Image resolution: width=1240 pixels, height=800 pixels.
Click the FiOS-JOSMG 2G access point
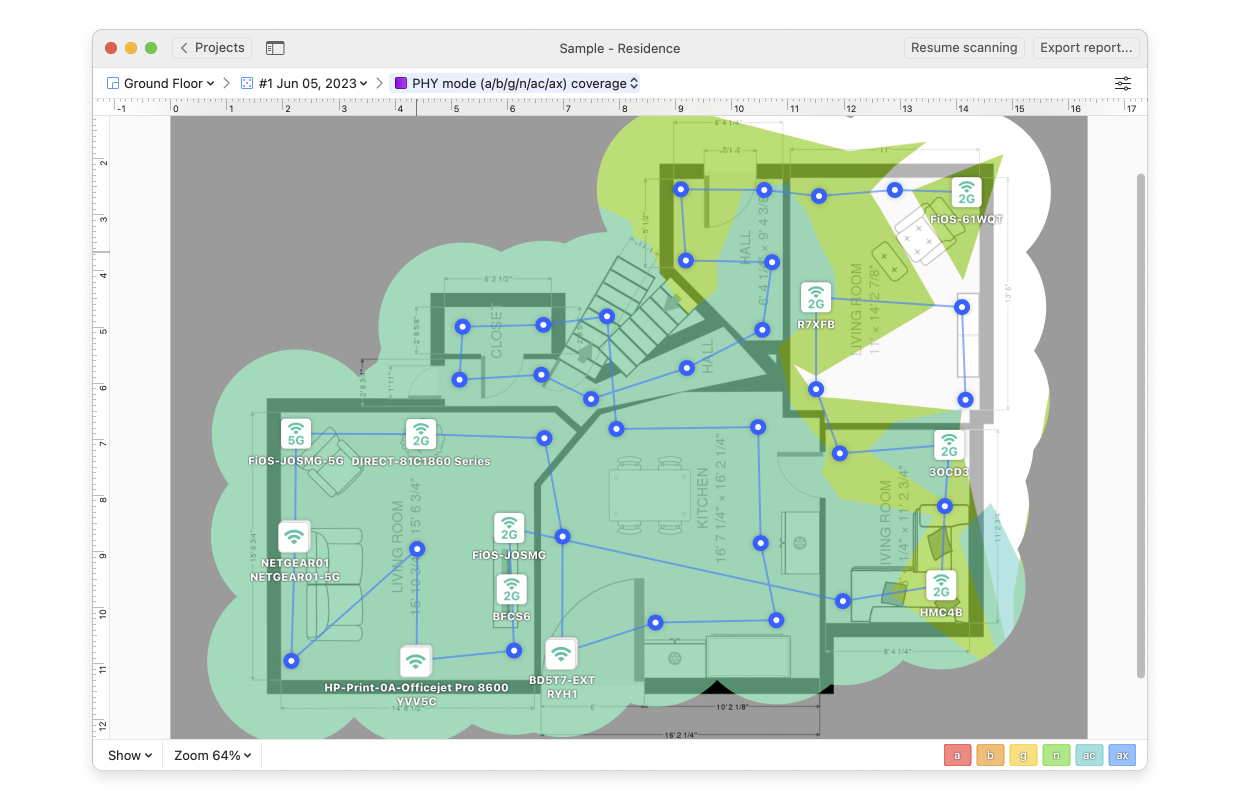(509, 528)
